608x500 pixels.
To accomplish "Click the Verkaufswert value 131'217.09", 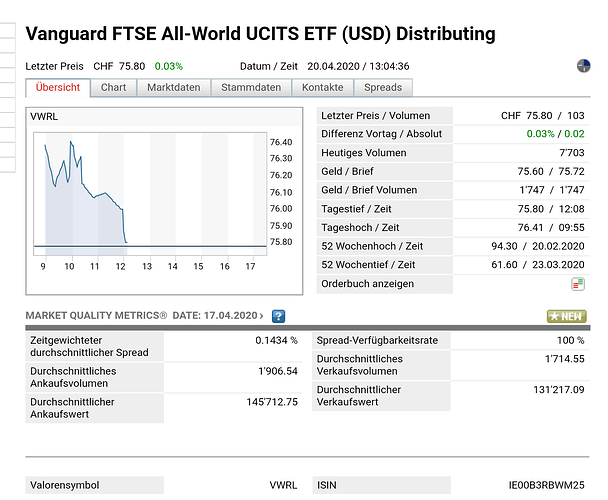I will coord(559,390).
